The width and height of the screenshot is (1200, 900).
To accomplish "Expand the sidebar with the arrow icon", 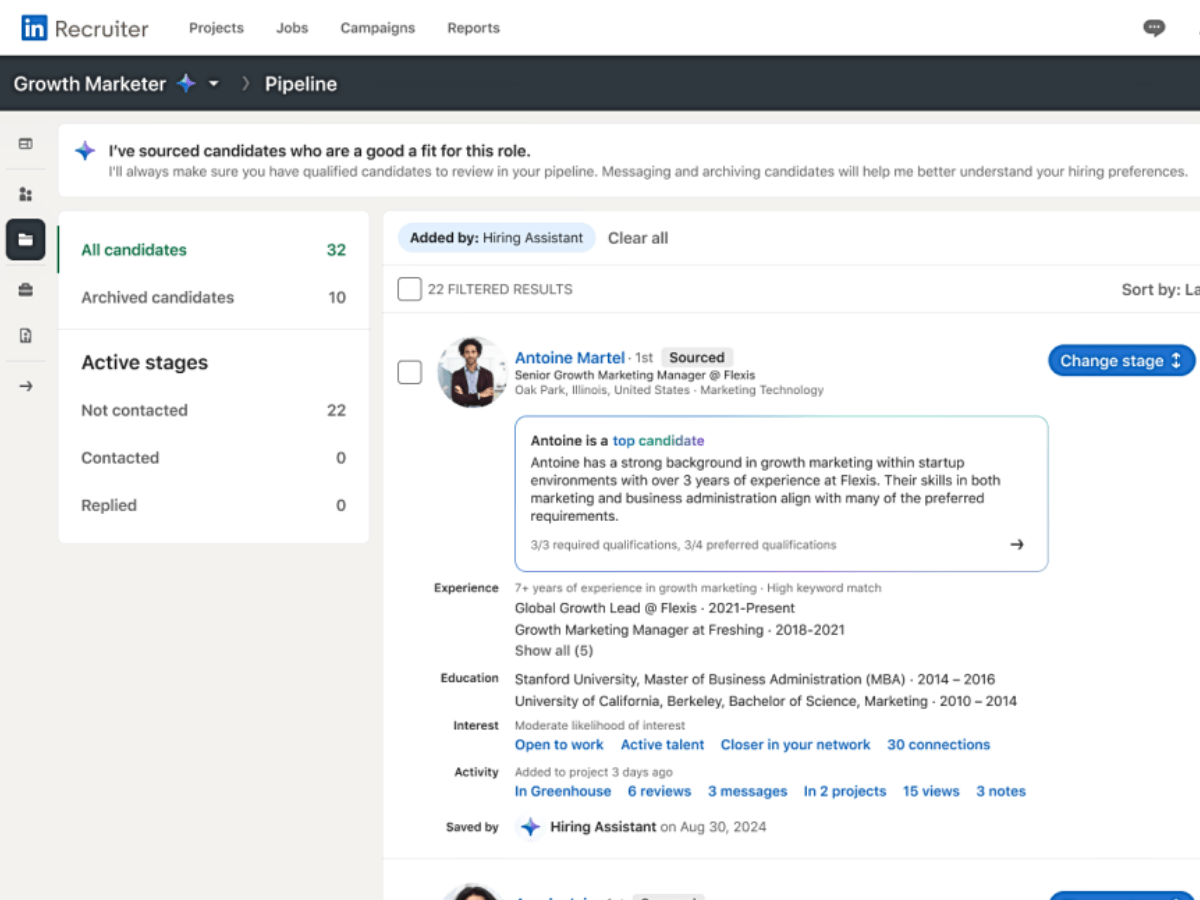I will 26,386.
